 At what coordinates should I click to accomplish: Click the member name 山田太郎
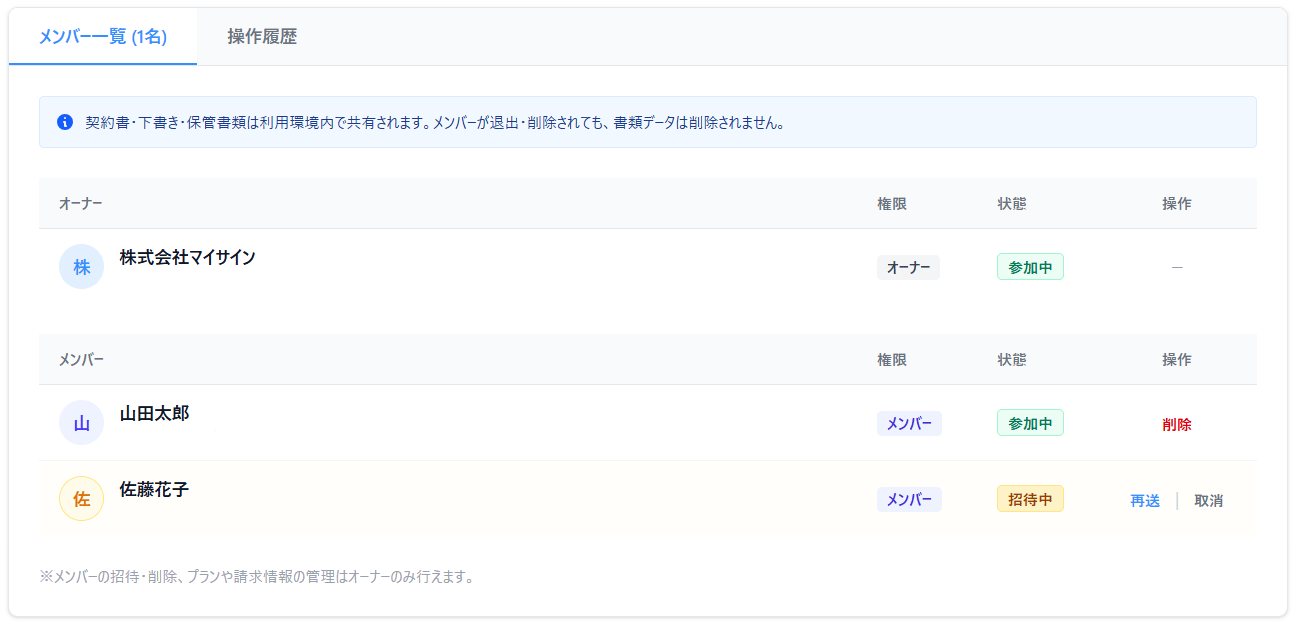(155, 414)
